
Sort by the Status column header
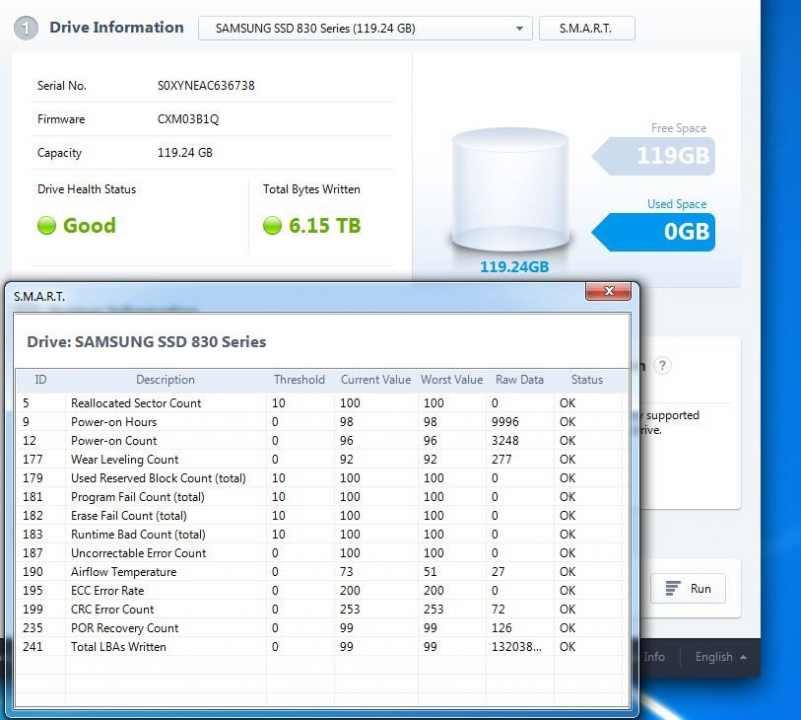tap(587, 380)
